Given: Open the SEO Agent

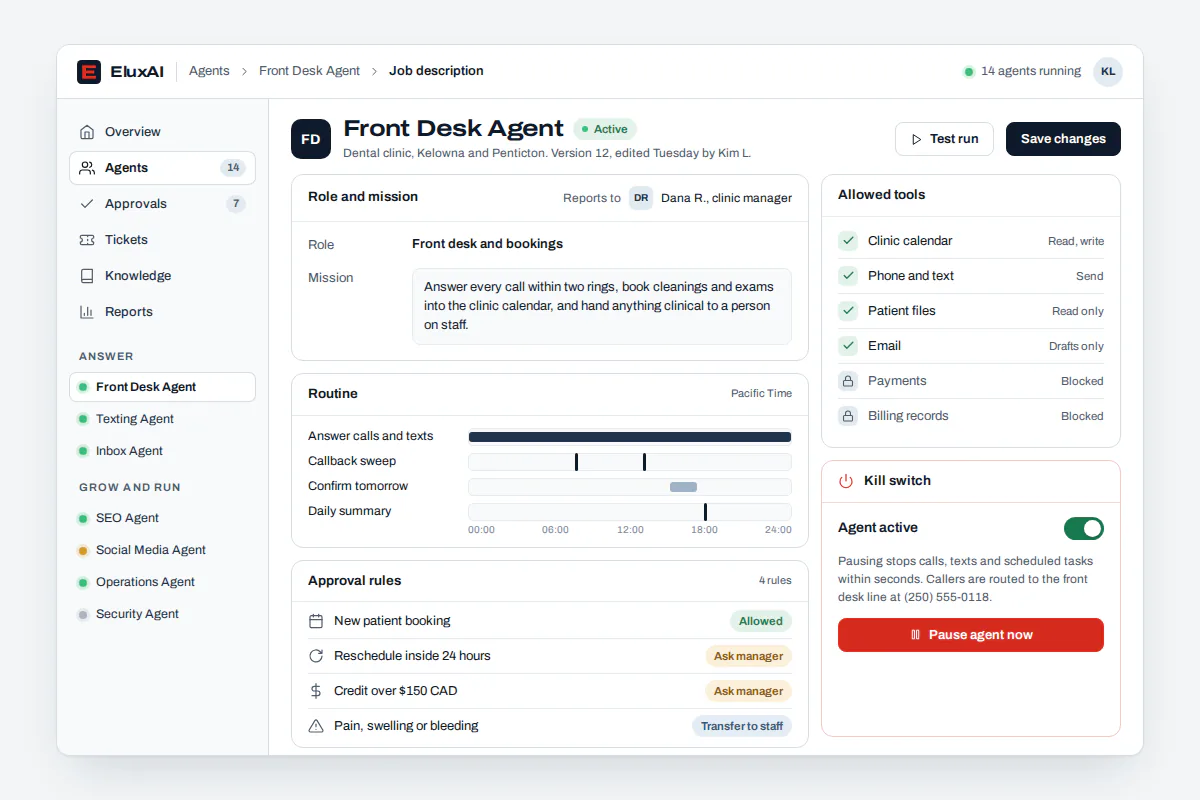Looking at the screenshot, I should [x=162, y=518].
